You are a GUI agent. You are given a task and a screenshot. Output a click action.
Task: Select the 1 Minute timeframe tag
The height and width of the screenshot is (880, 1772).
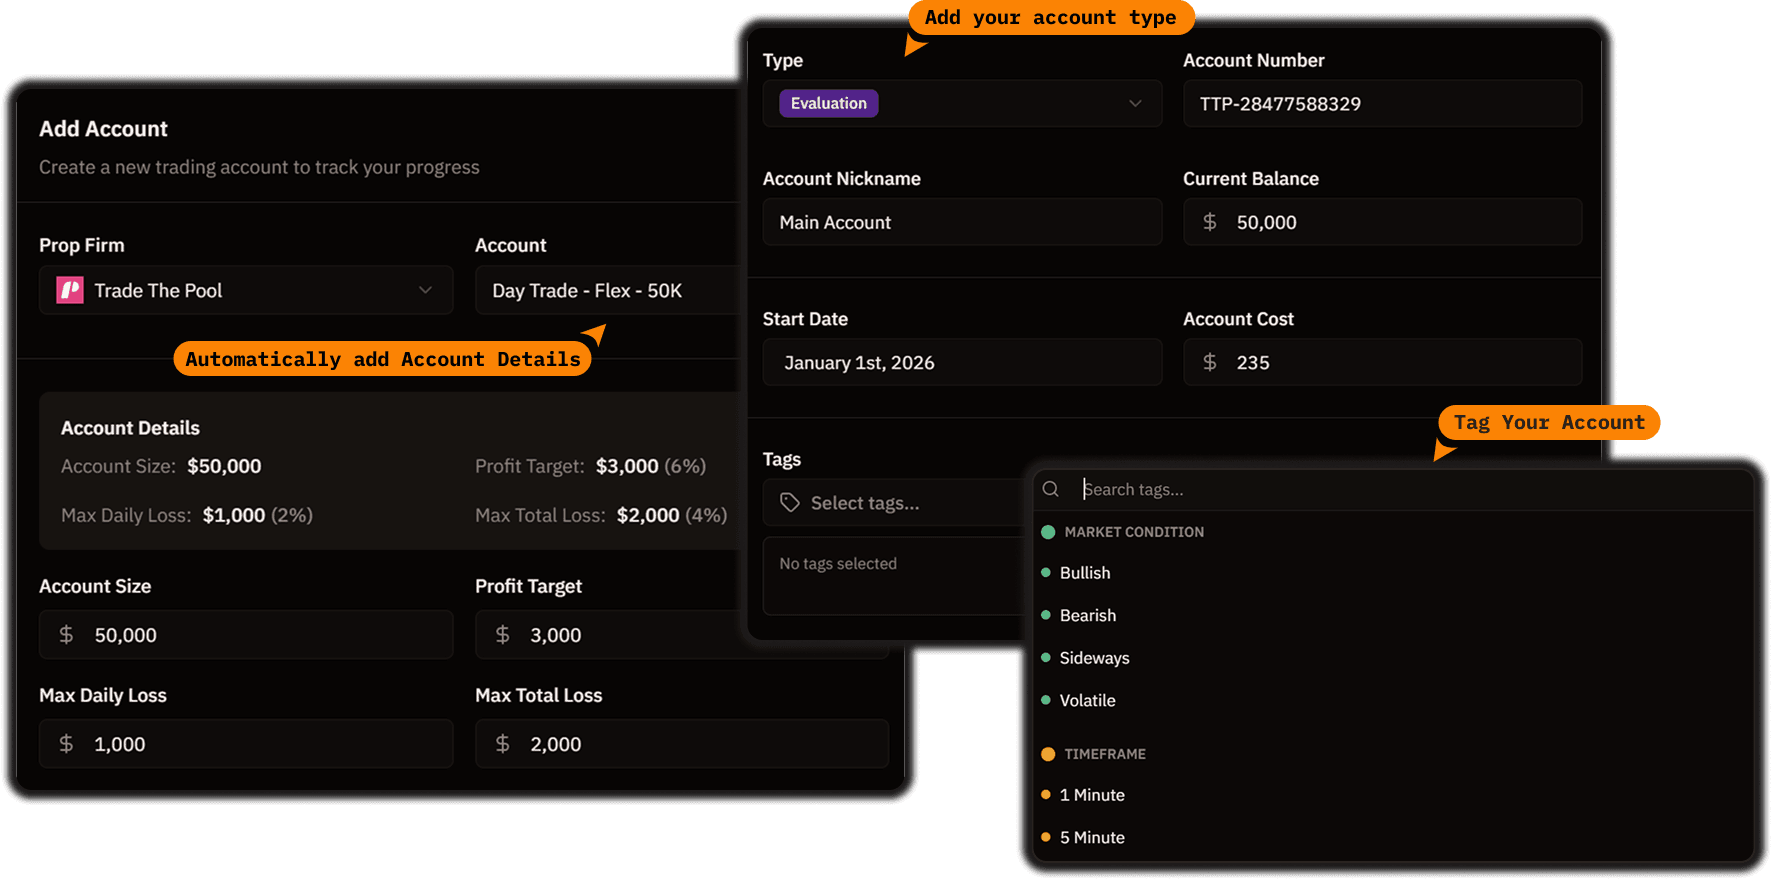click(x=1092, y=795)
